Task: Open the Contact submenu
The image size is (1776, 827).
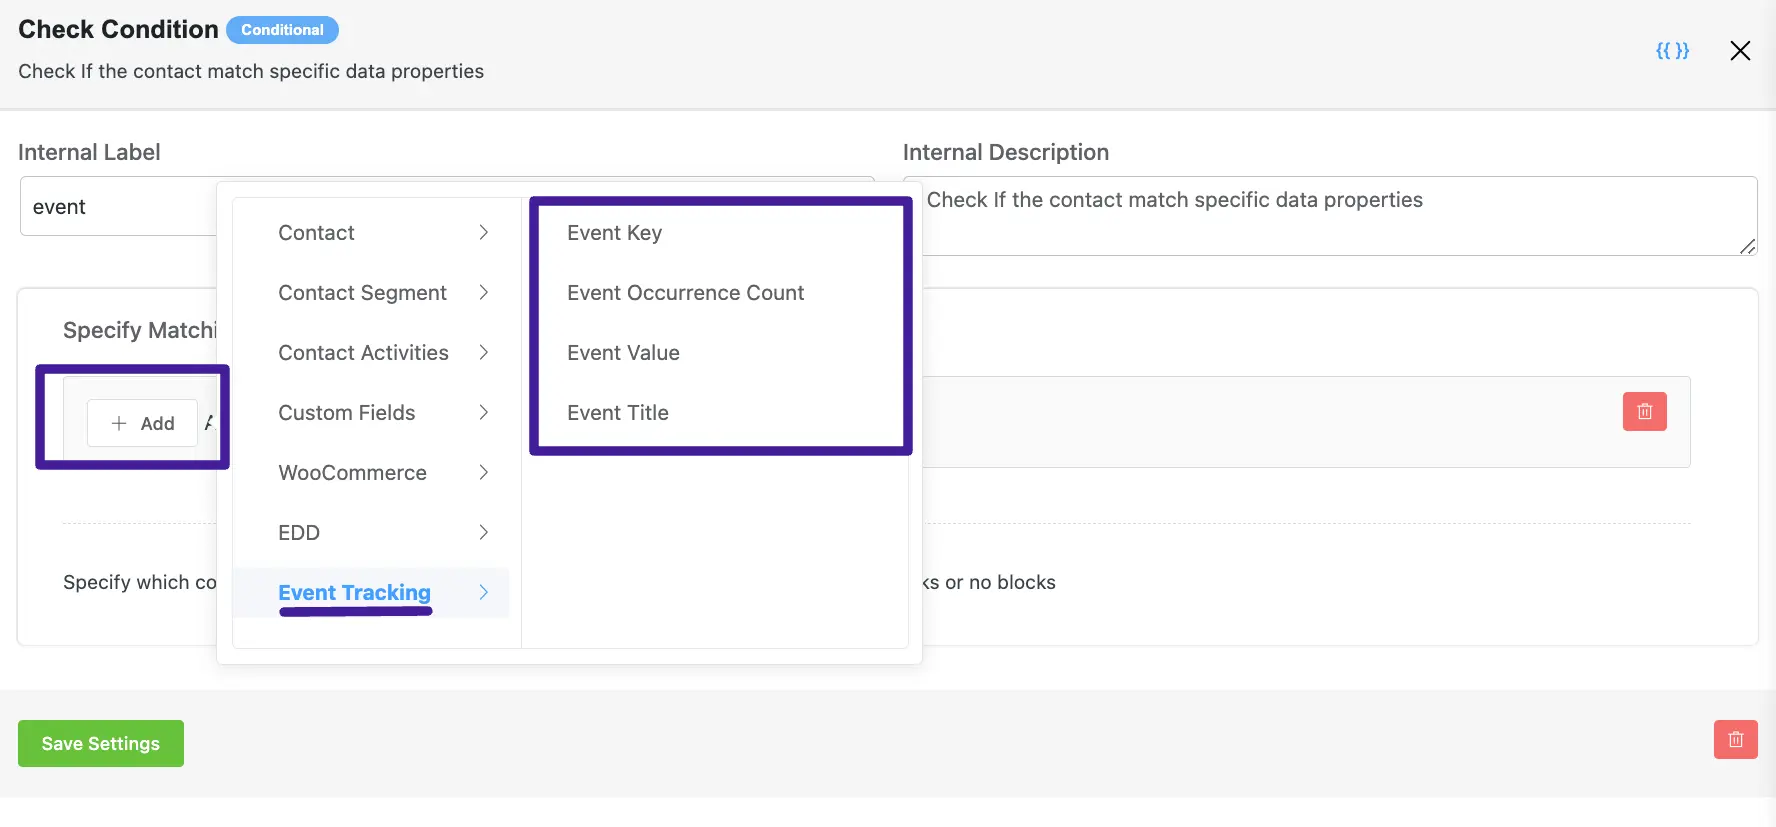Action: [x=371, y=232]
